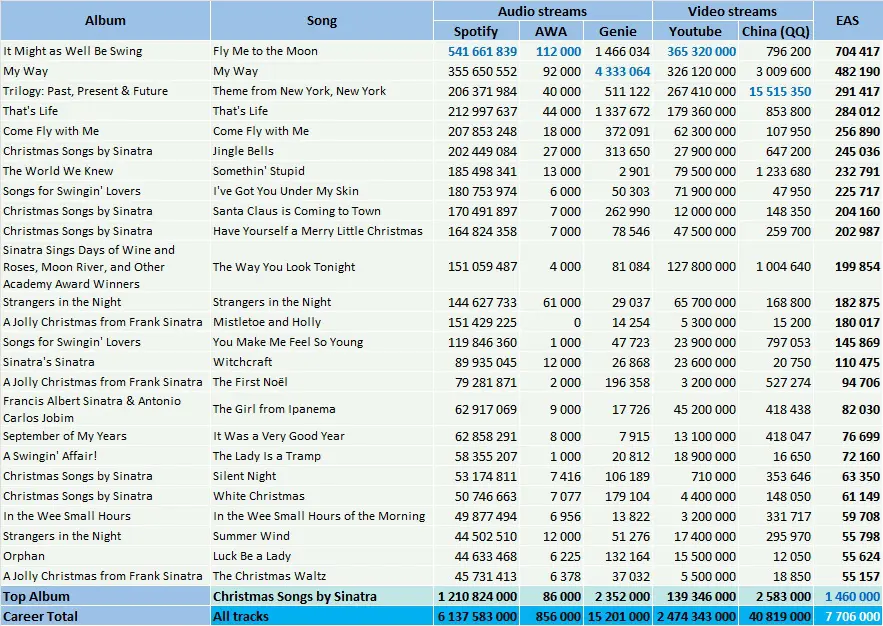Screen dimensions: 883x626
Task: Click the AWA column header
Action: (551, 32)
